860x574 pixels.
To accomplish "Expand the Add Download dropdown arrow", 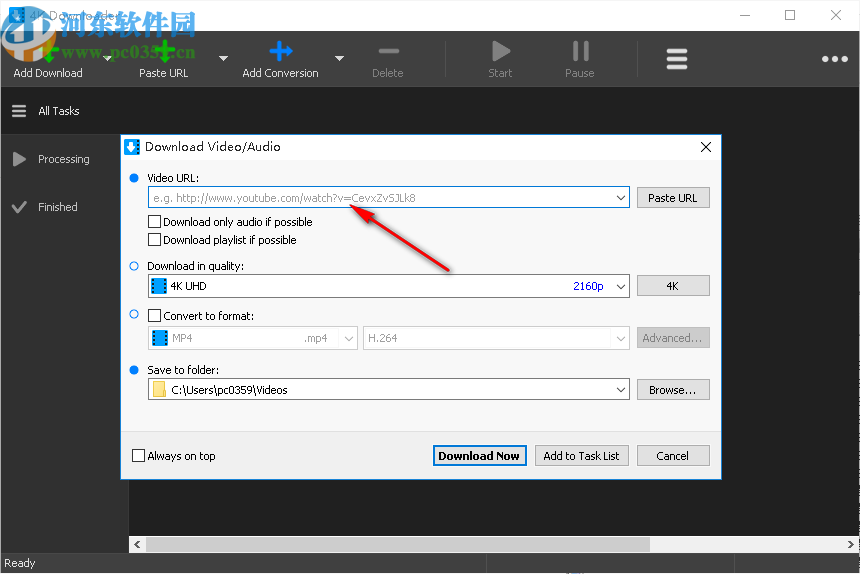I will [108, 58].
